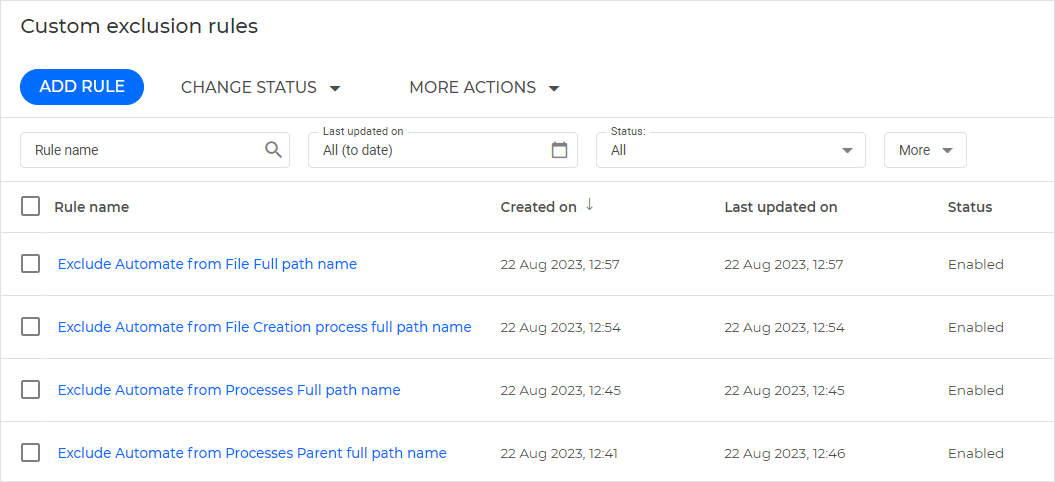Select checkbox for File Creation process rule

(x=31, y=327)
